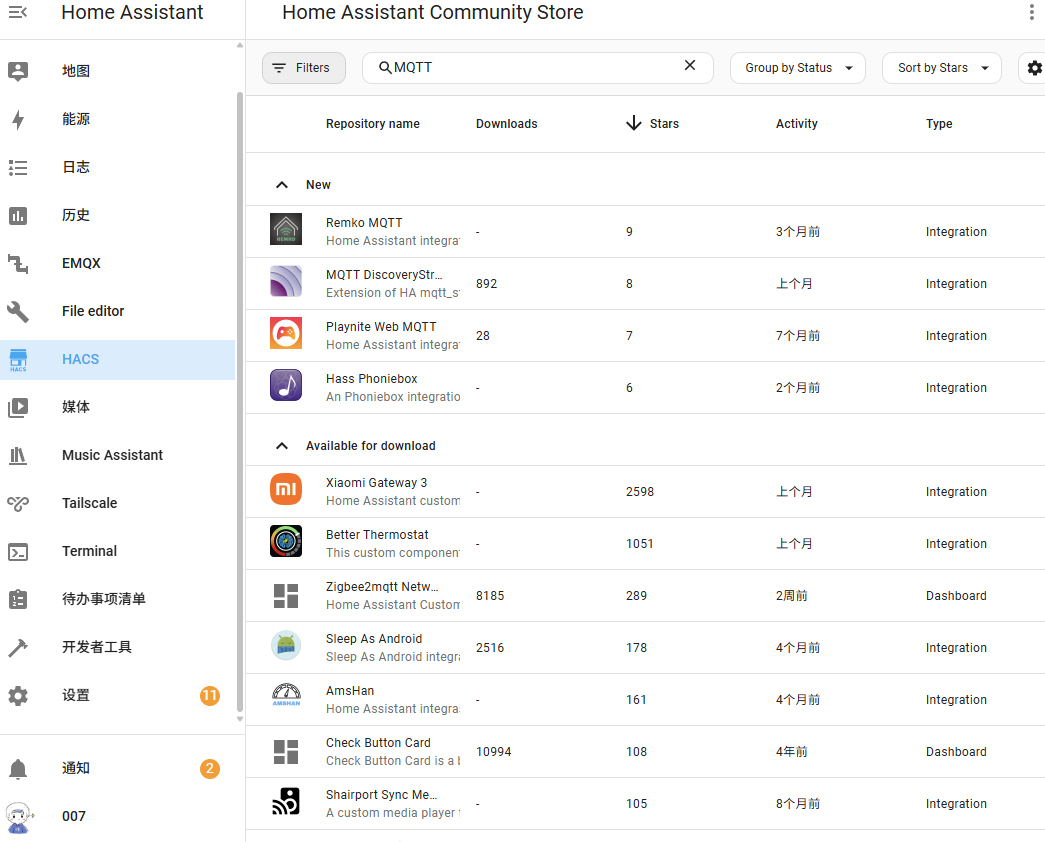Collapse the New group section

282,185
